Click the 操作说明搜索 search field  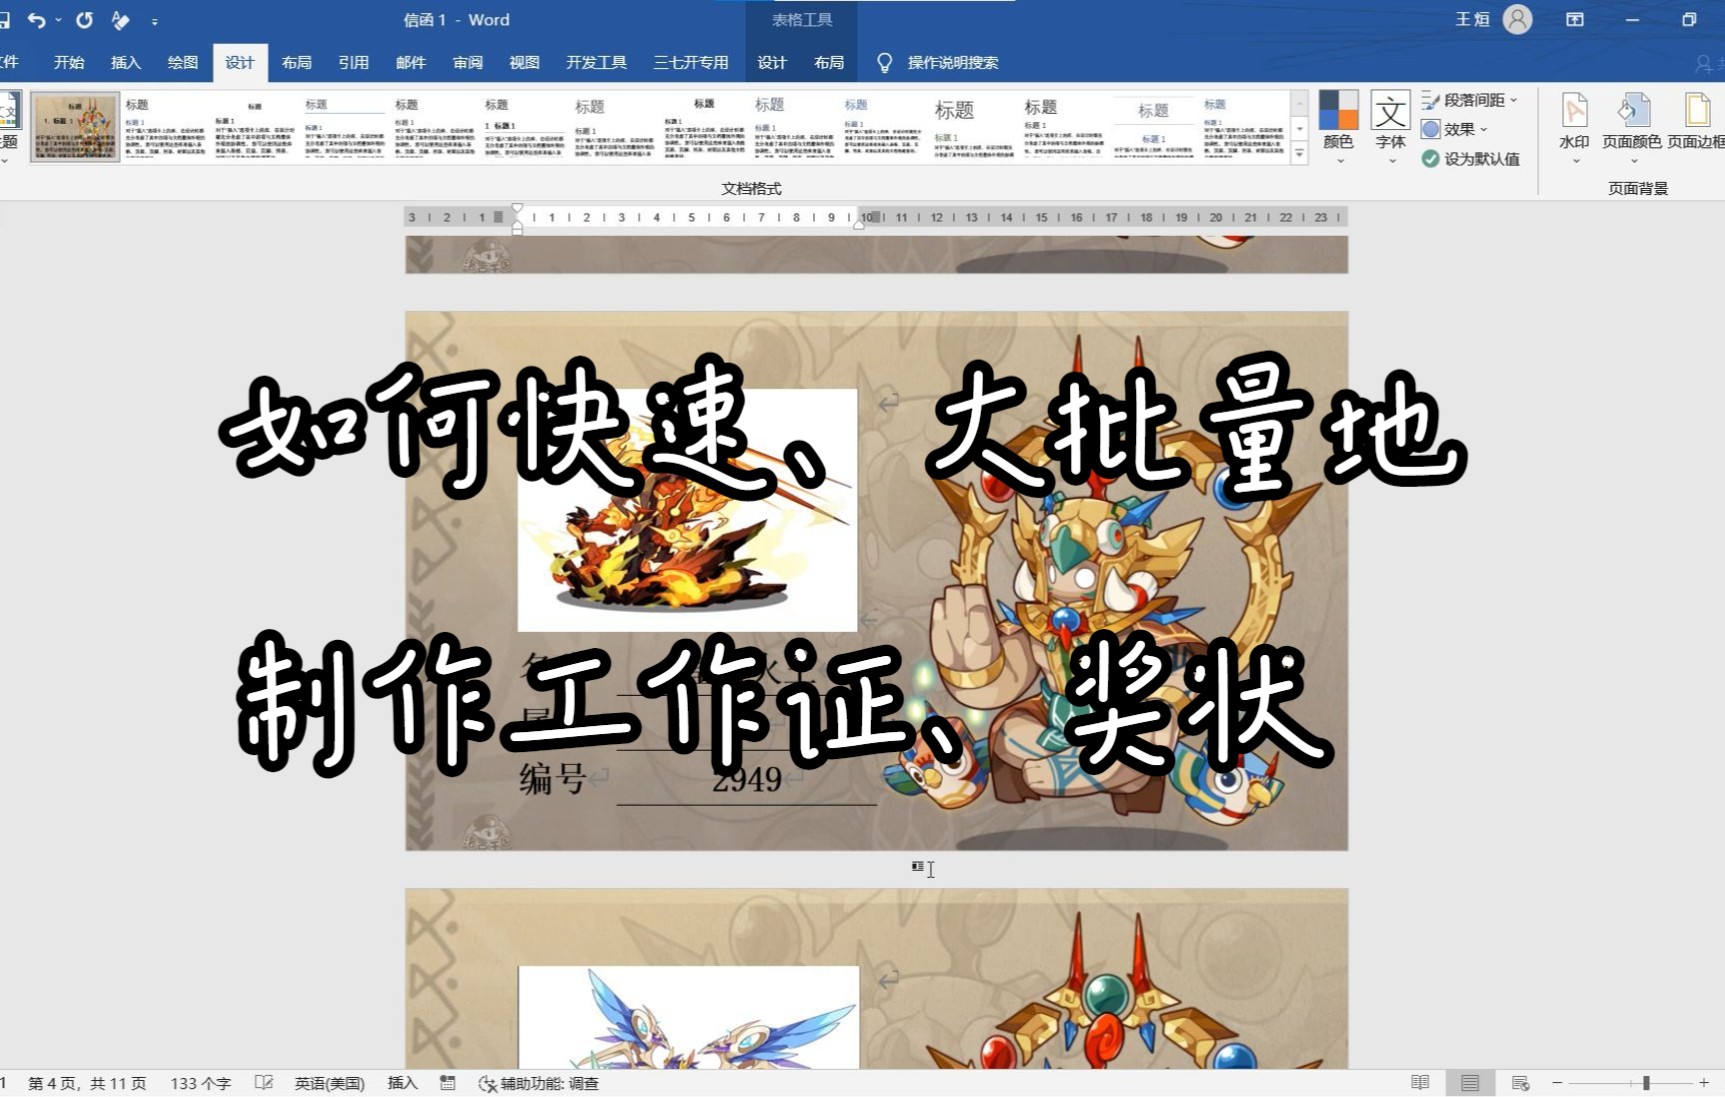tap(953, 63)
